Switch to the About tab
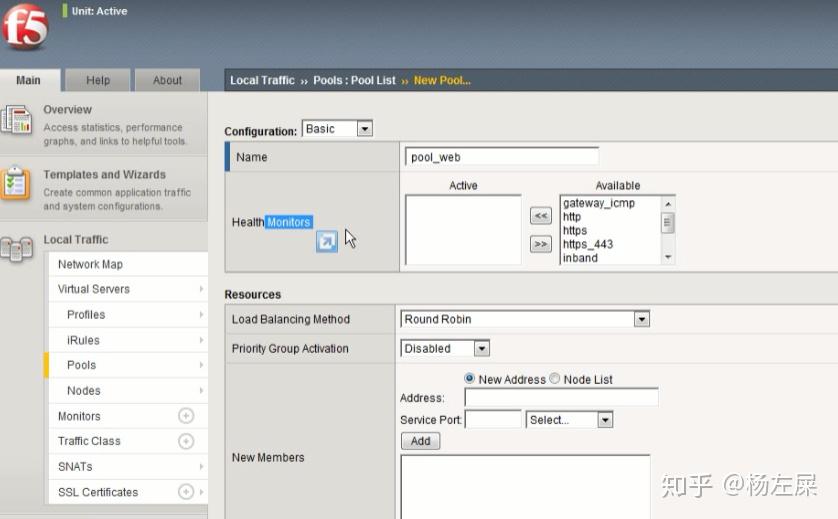This screenshot has width=838, height=519. coord(167,80)
